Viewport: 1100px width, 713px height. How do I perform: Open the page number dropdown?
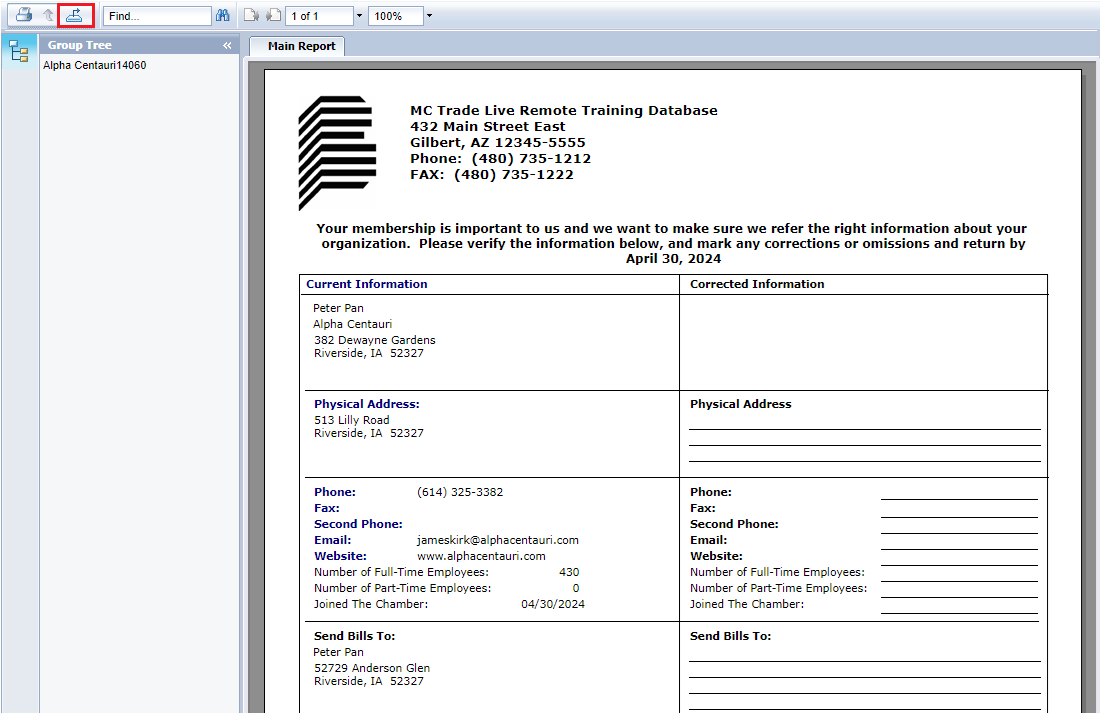coord(359,15)
